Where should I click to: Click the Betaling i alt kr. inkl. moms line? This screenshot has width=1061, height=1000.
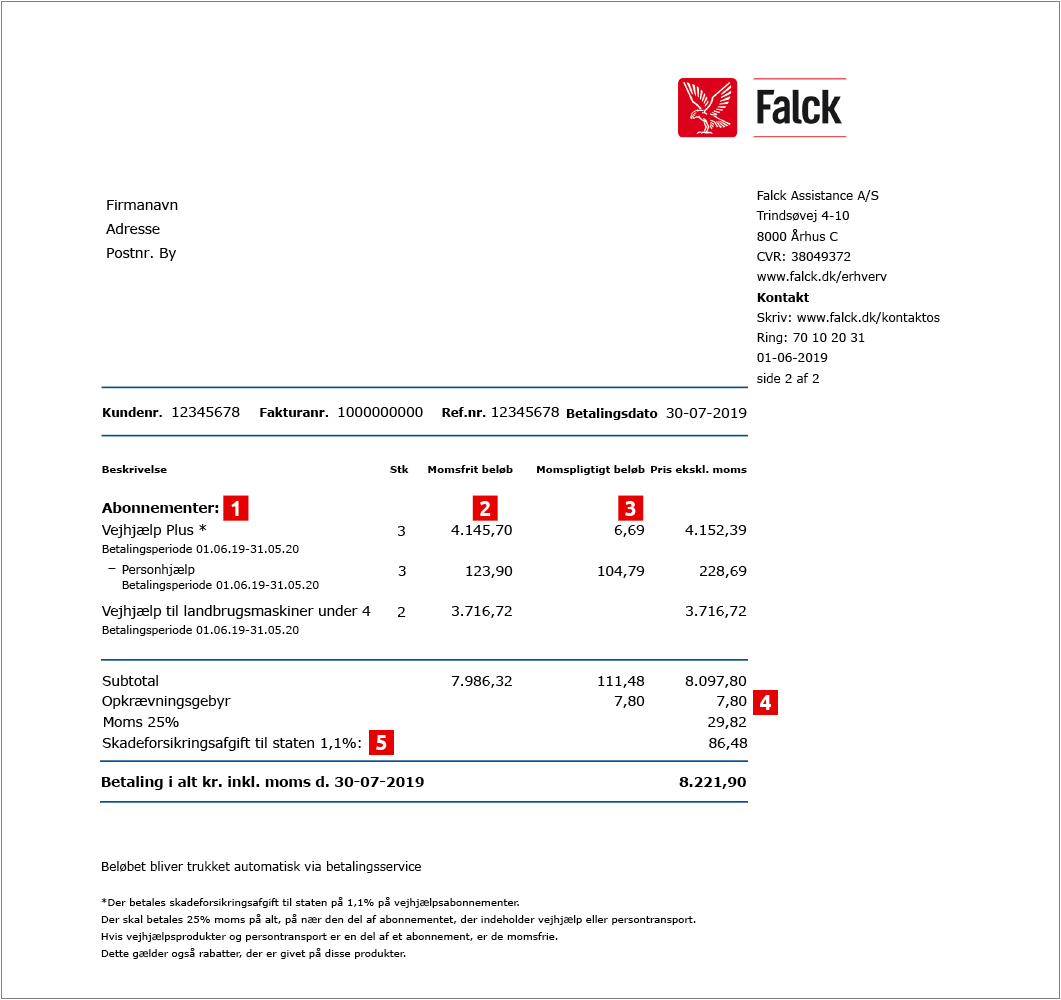click(x=263, y=782)
